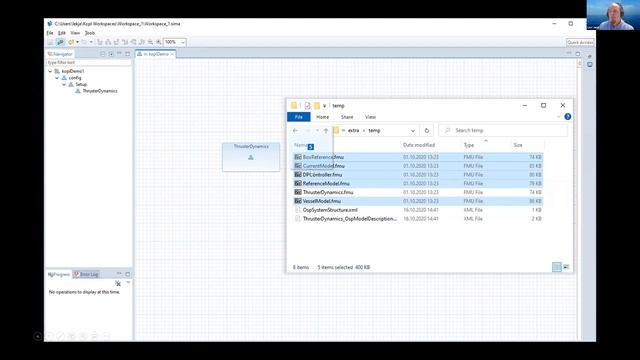Click the zoom in magnifier toolbar icon
Image resolution: width=640 pixels, height=360 pixels.
(158, 42)
